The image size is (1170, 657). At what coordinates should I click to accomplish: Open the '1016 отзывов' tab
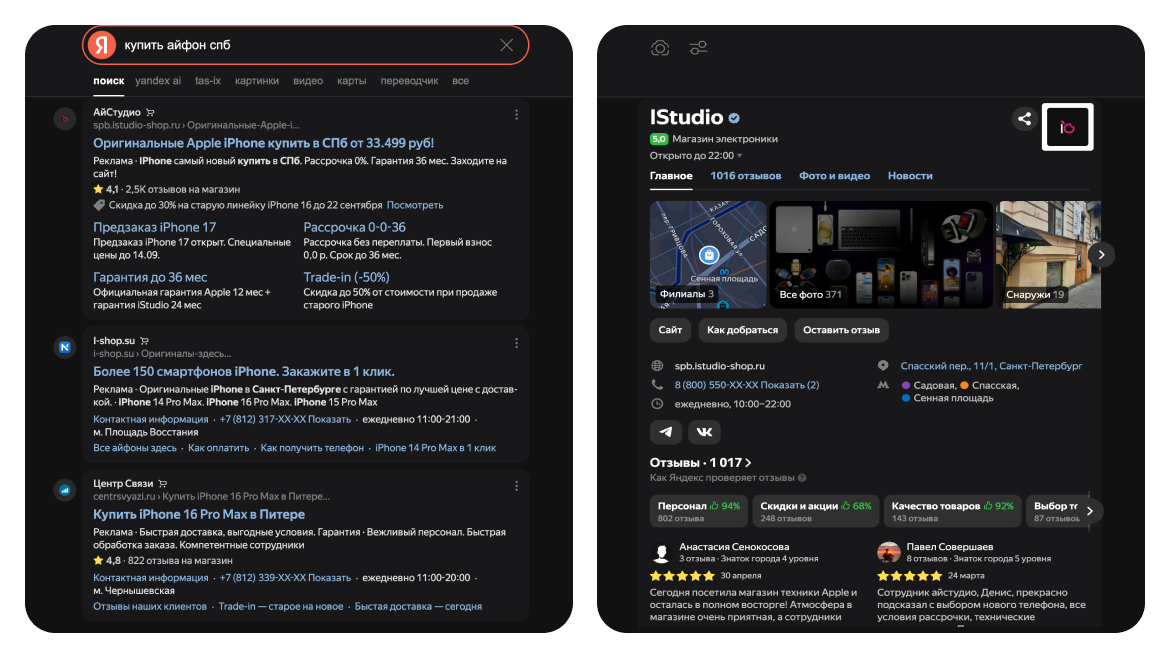(745, 176)
